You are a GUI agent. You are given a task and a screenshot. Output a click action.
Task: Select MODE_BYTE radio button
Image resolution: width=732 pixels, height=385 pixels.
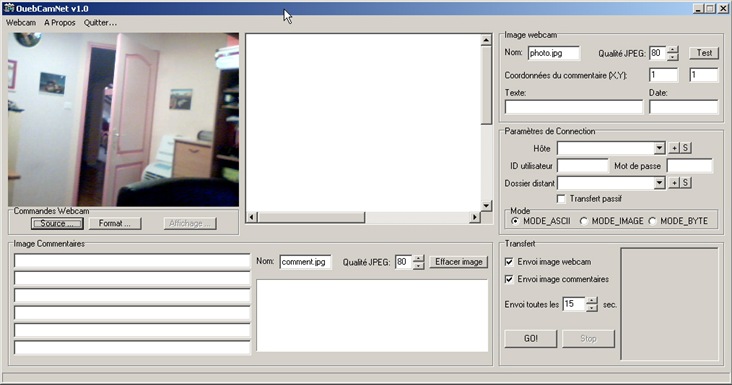click(652, 221)
